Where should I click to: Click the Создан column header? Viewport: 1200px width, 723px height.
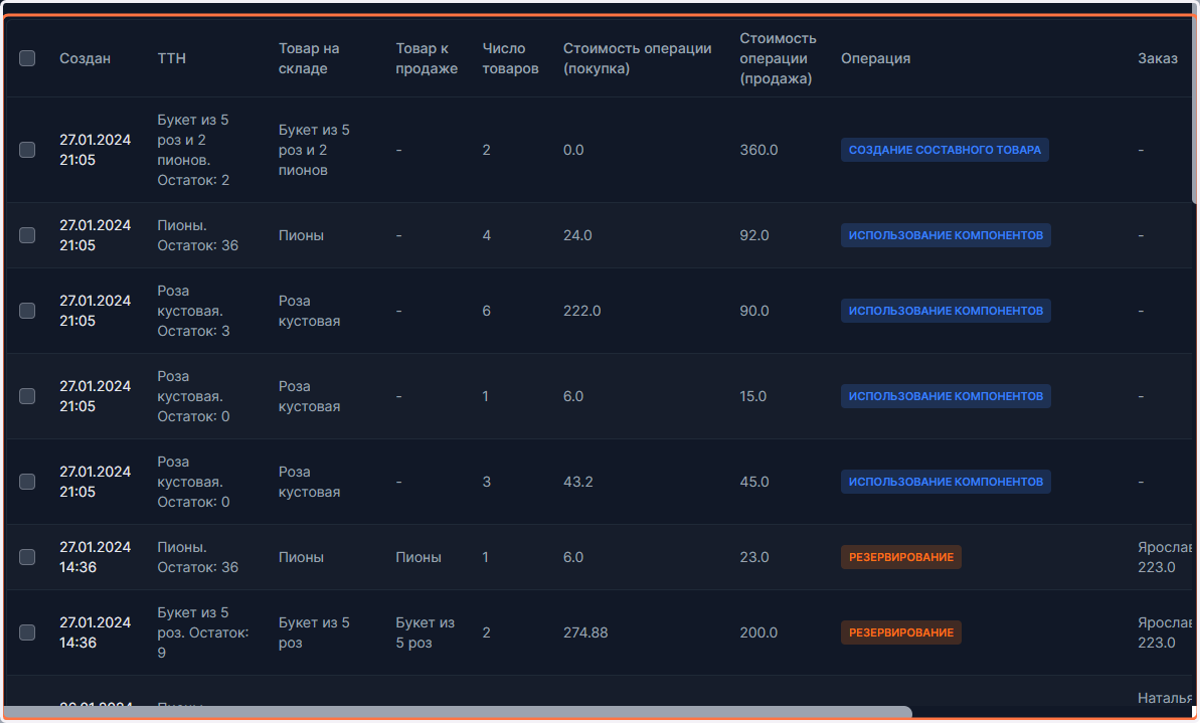click(85, 58)
